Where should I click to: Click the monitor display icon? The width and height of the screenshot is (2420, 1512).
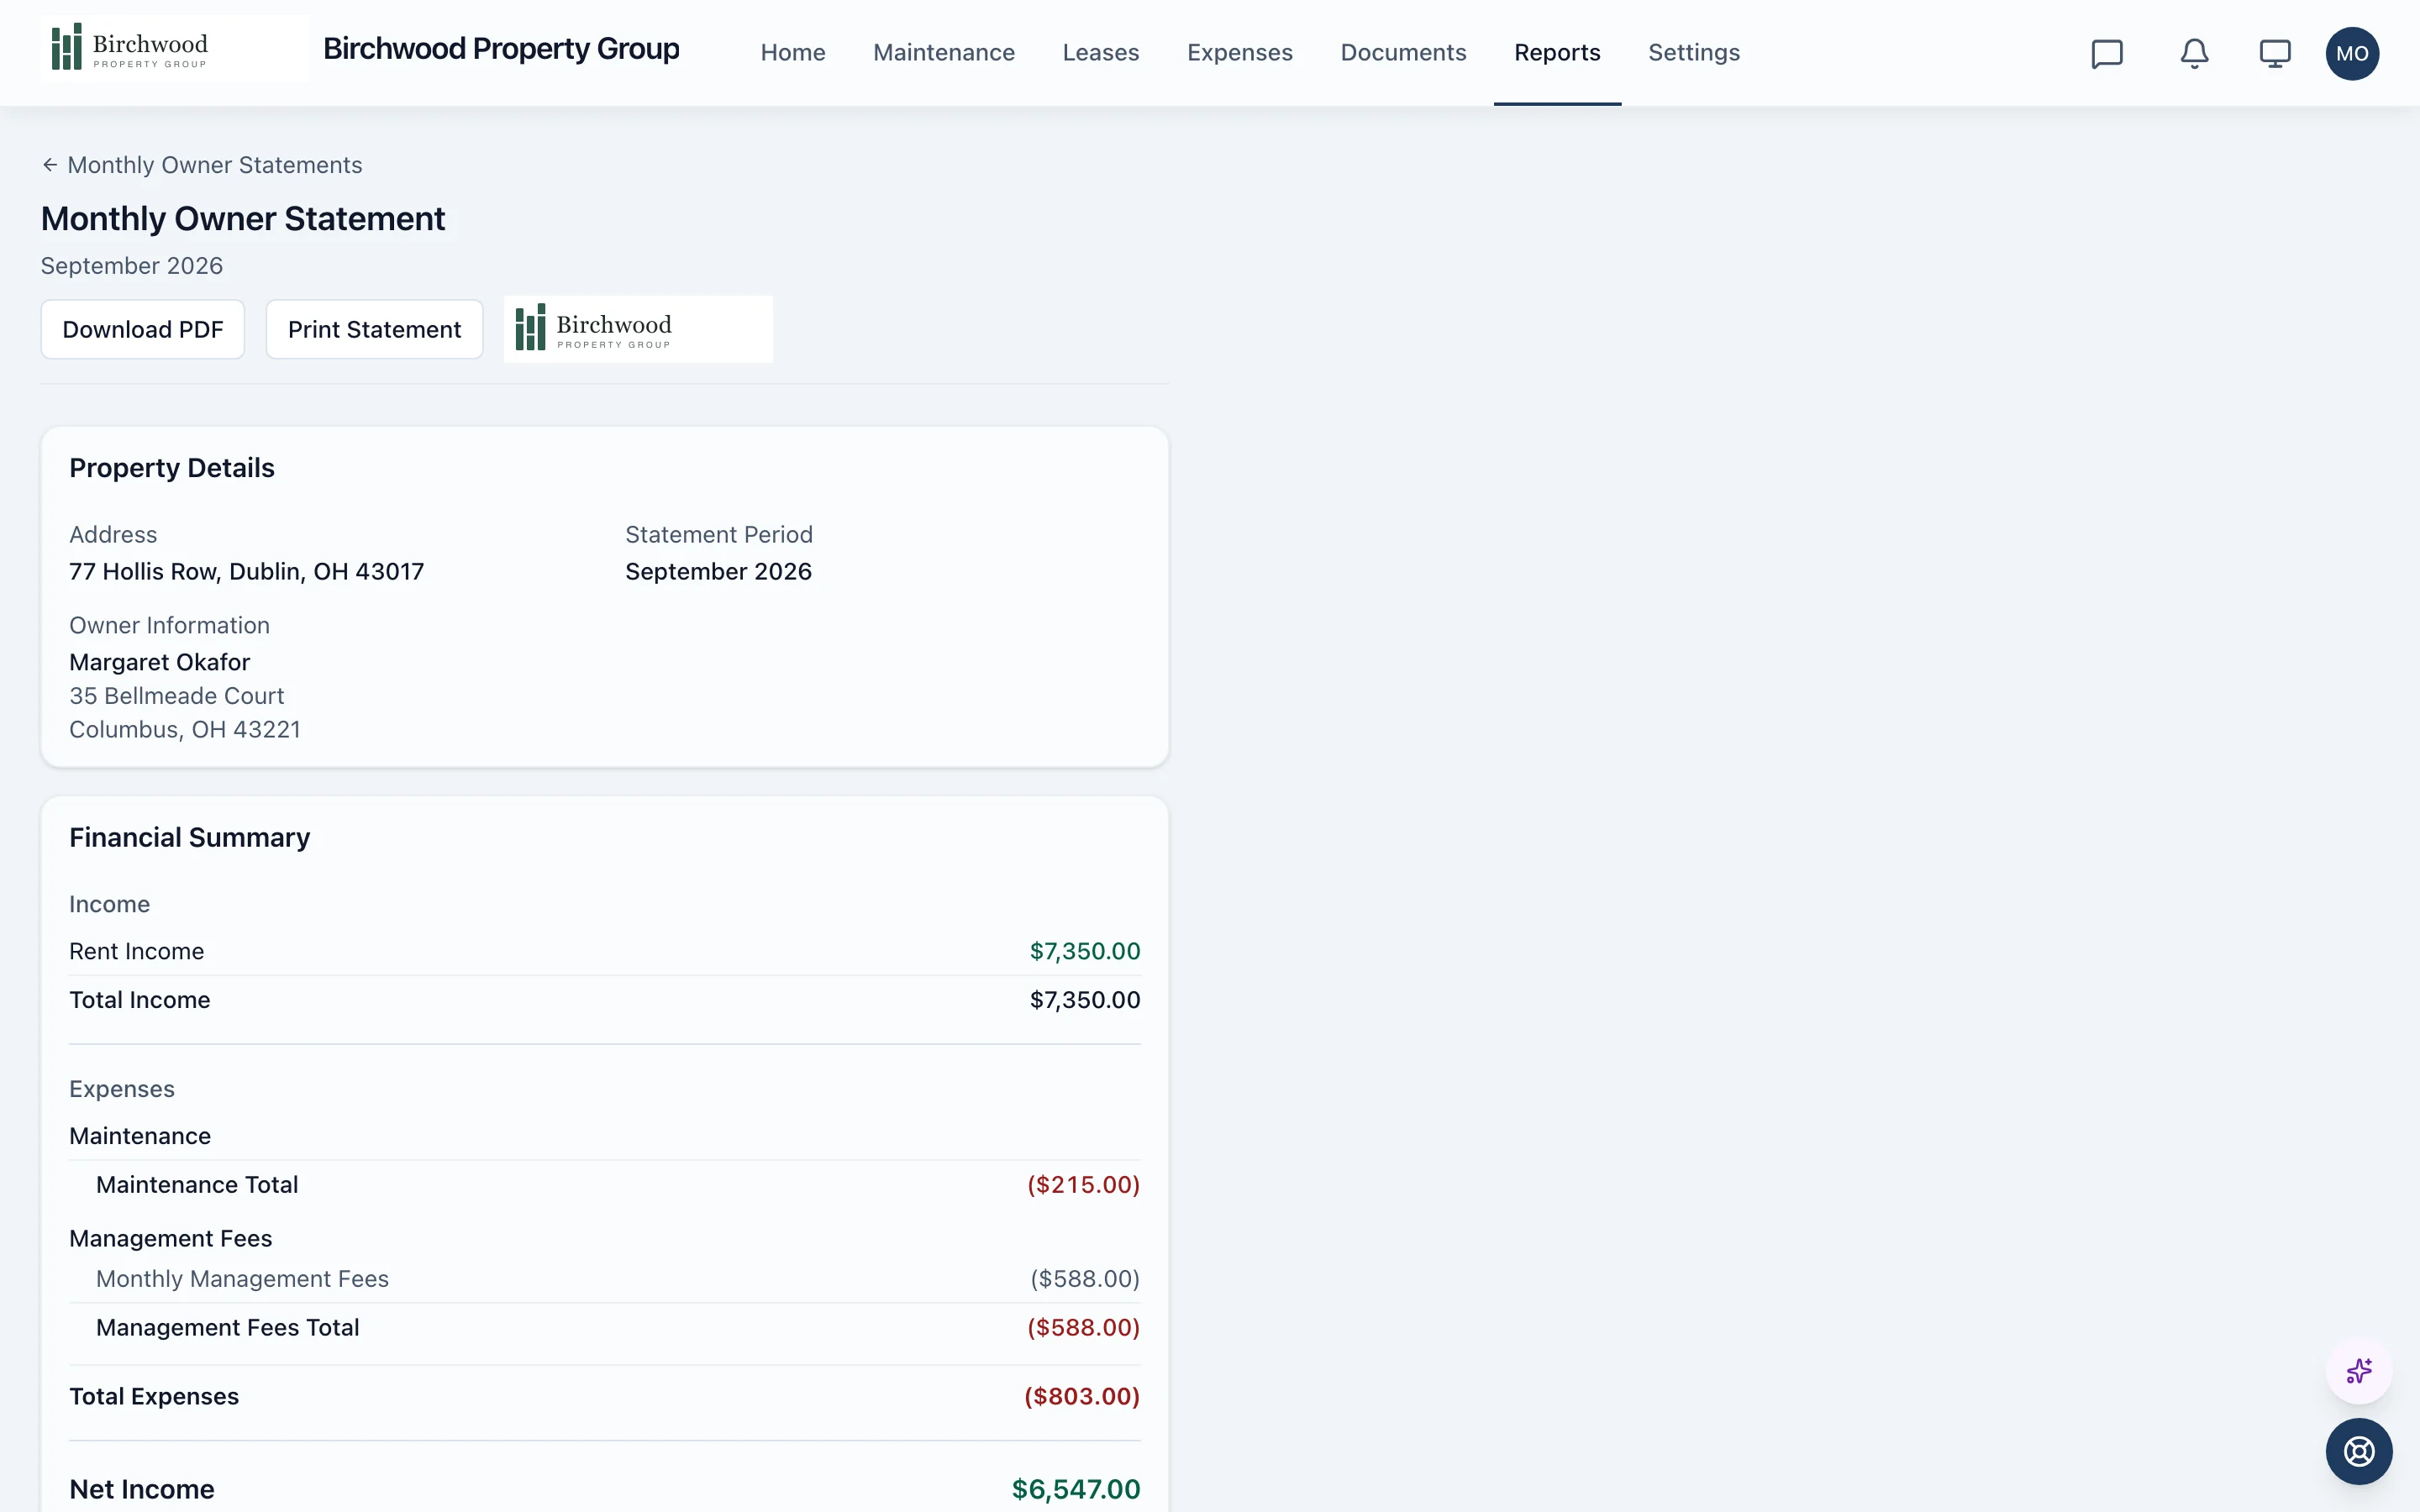[x=2275, y=53]
